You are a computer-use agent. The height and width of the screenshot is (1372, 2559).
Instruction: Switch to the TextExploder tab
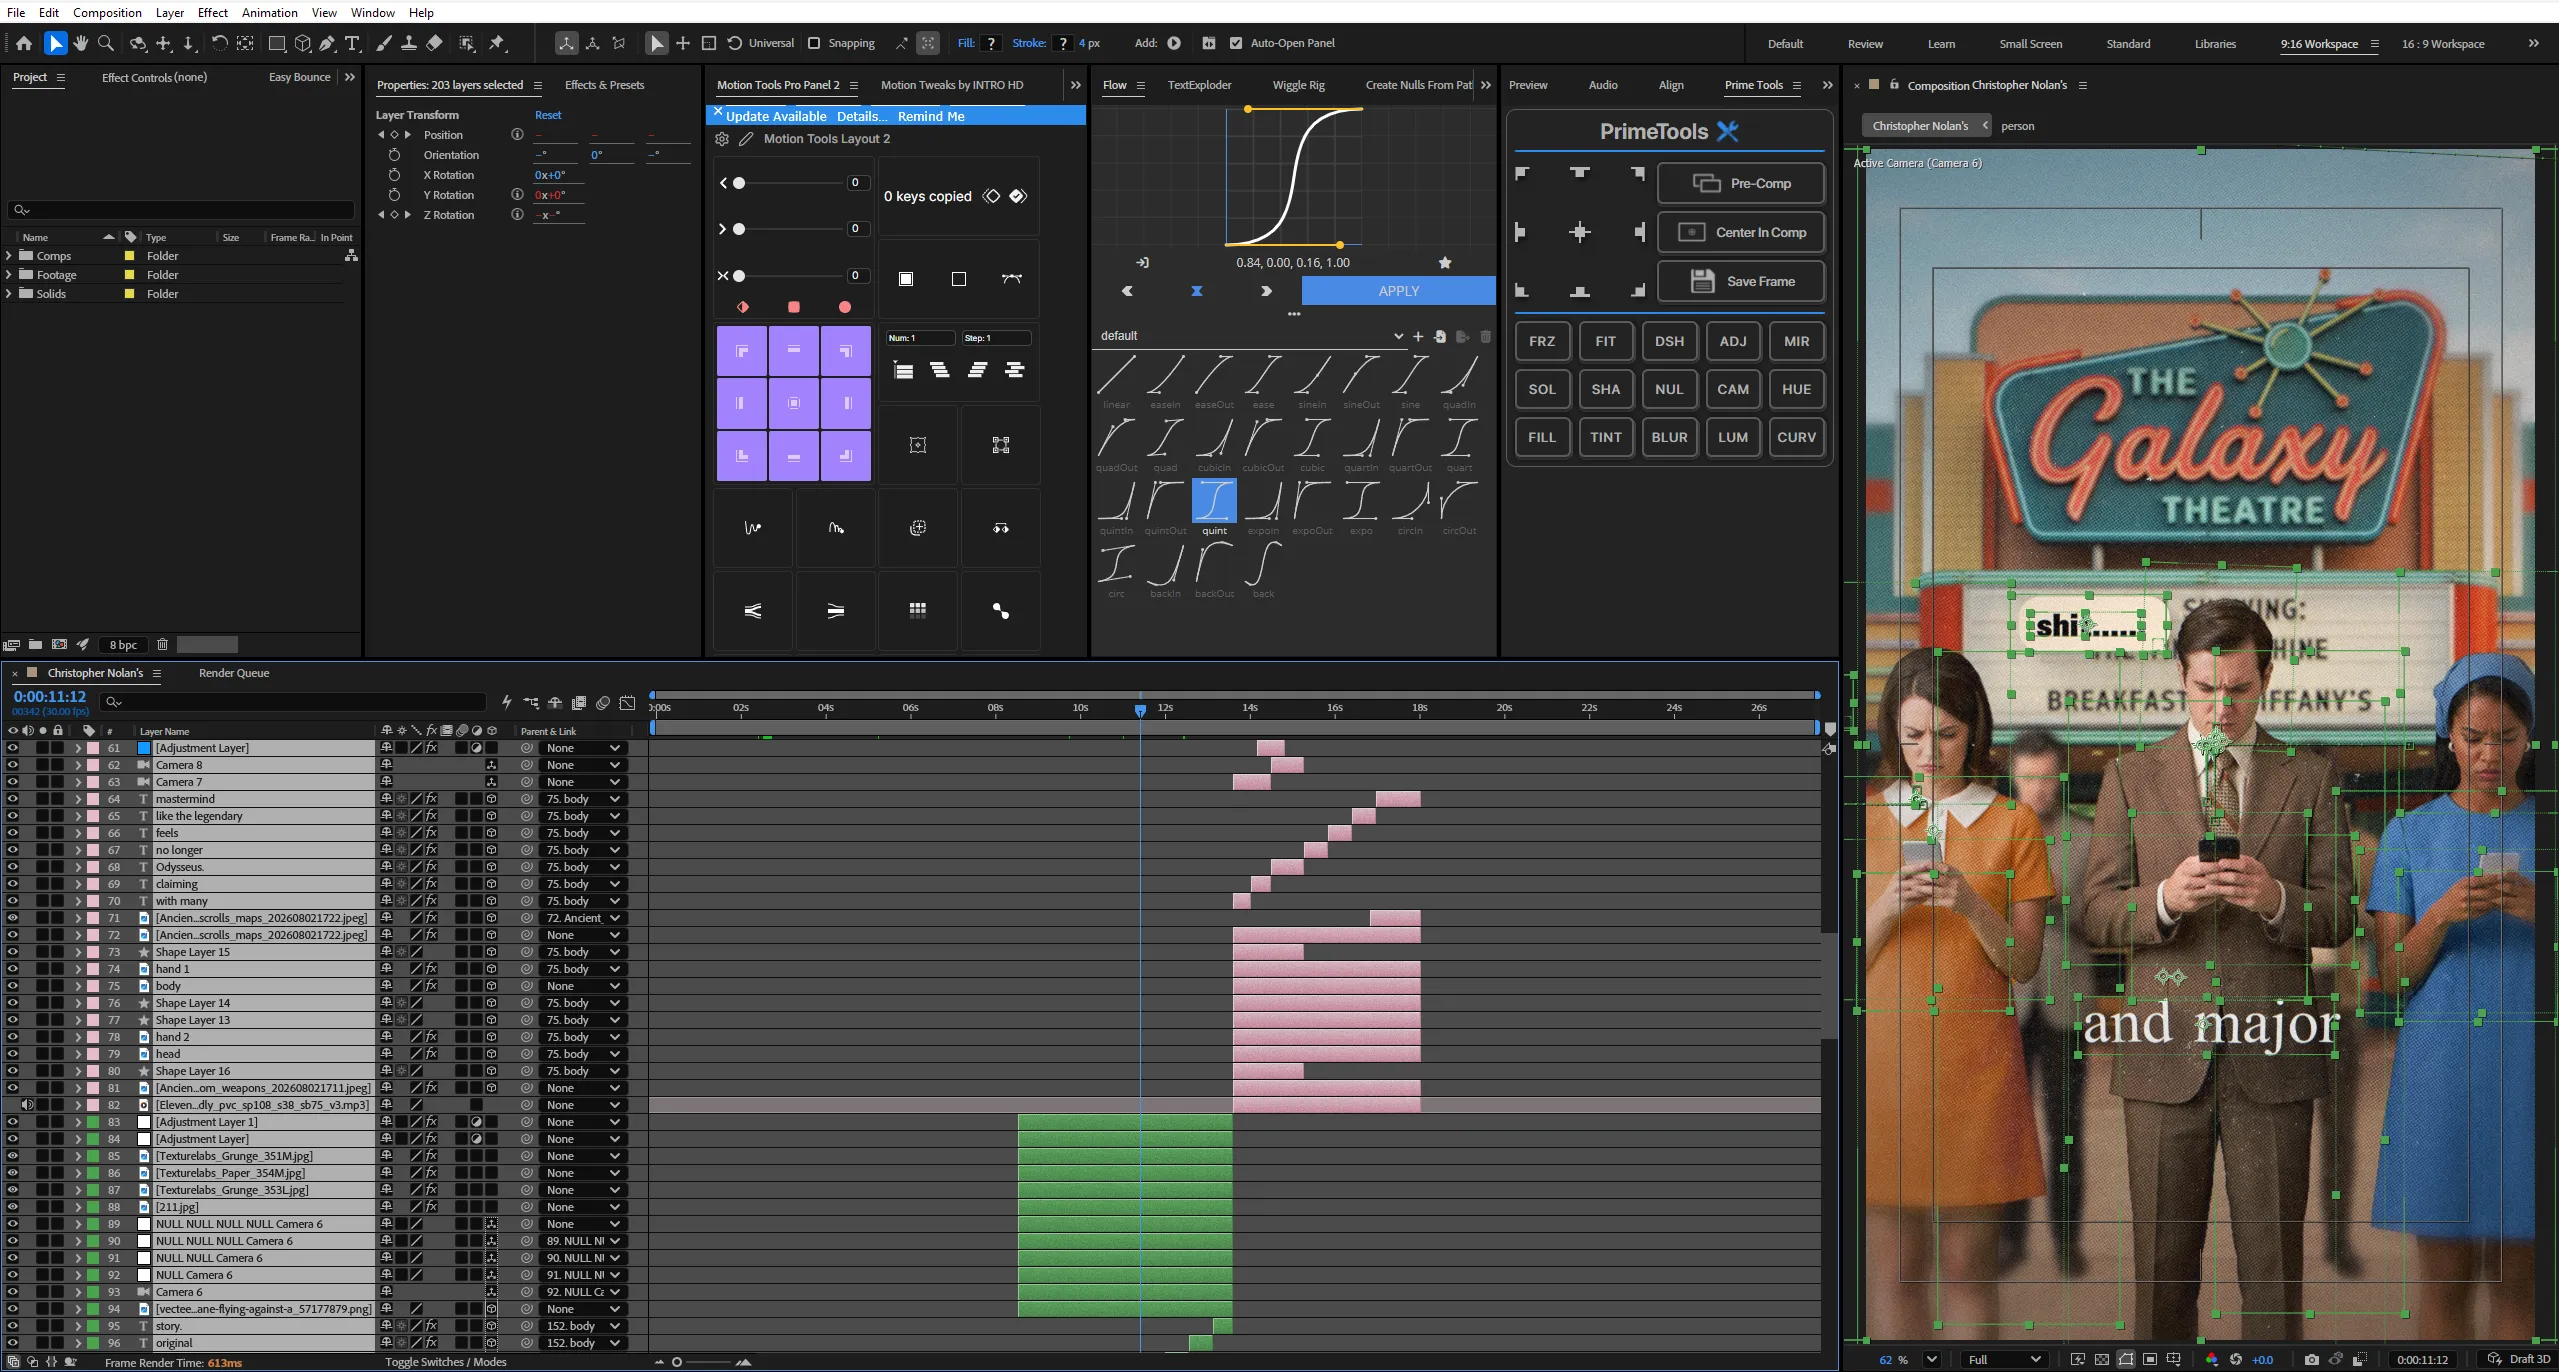tap(1199, 85)
